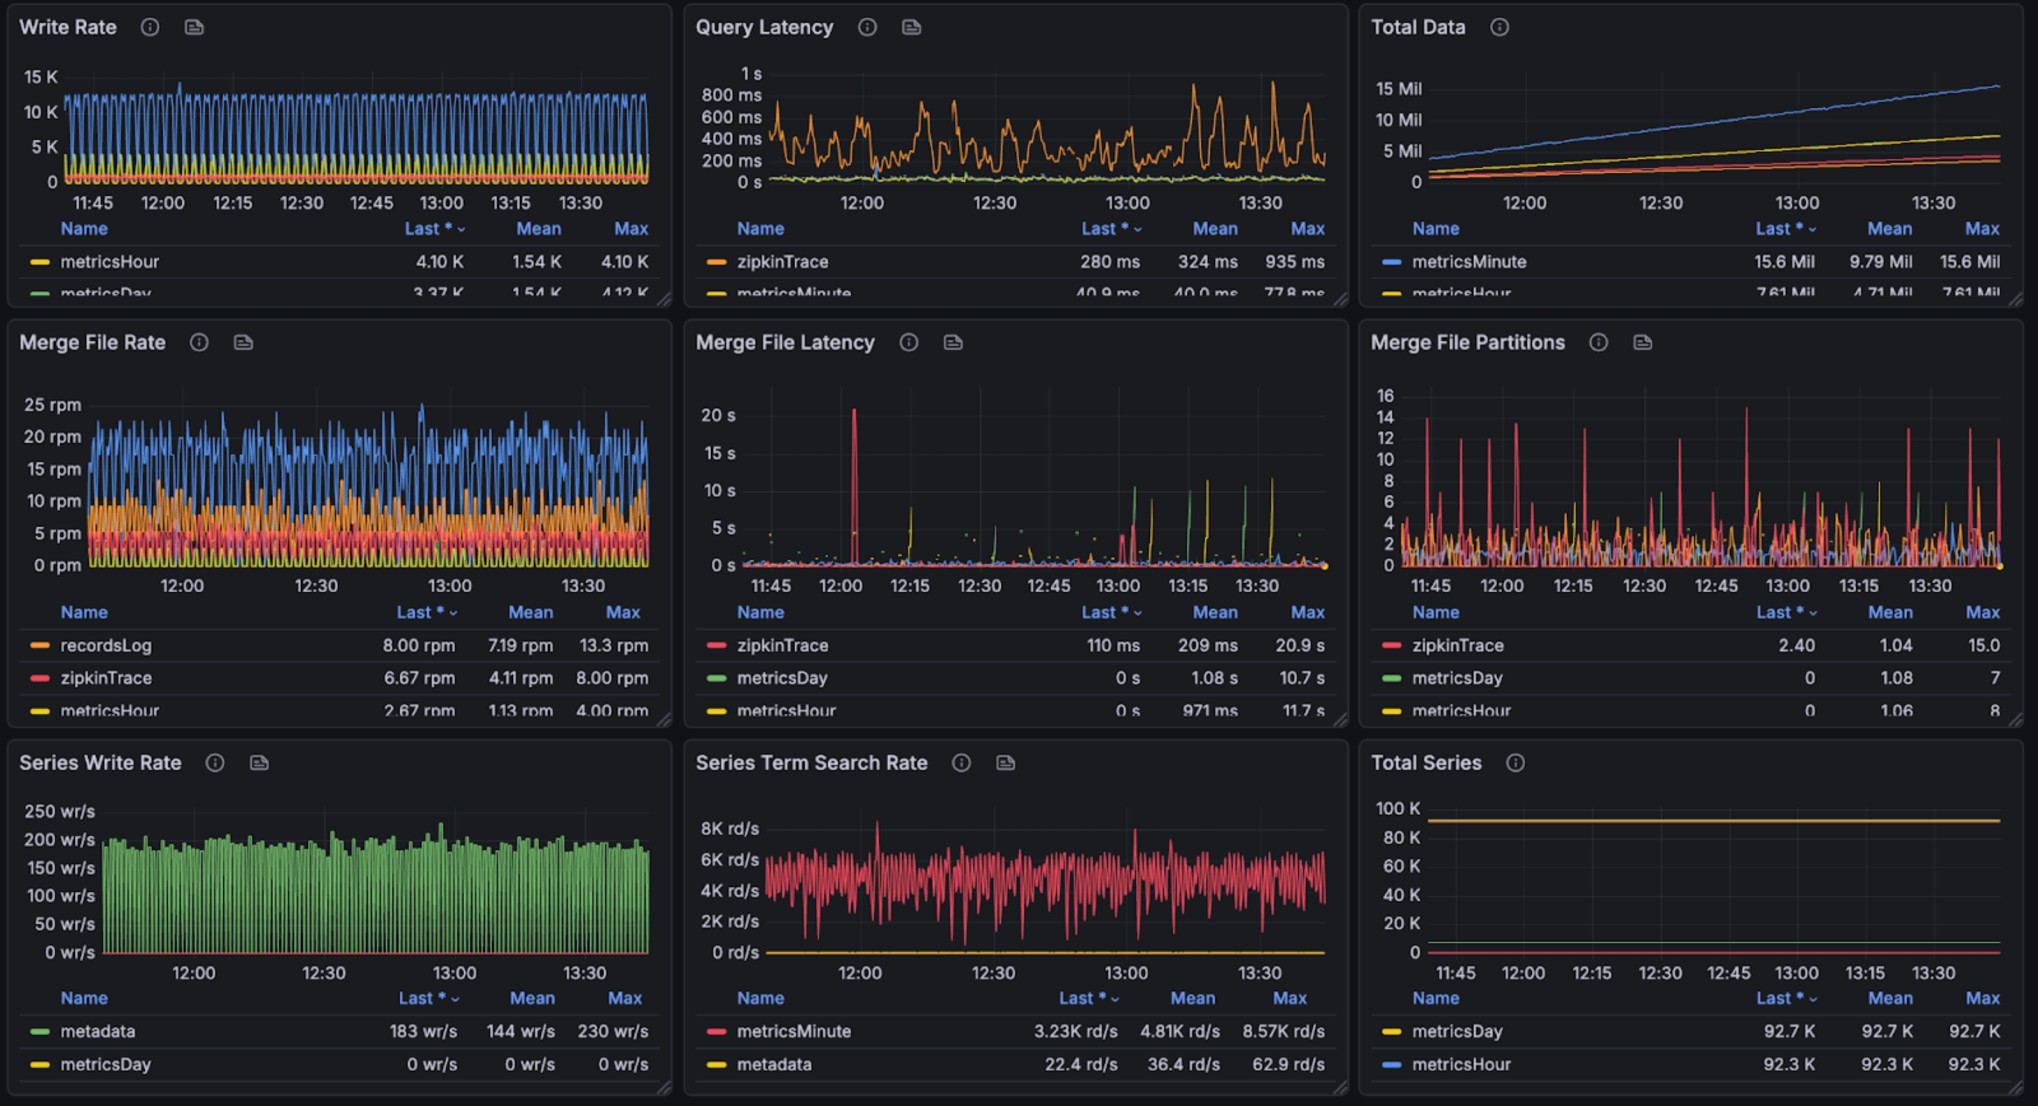
Task: Click note icon on Series Term Search Rate
Action: pyautogui.click(x=1006, y=763)
